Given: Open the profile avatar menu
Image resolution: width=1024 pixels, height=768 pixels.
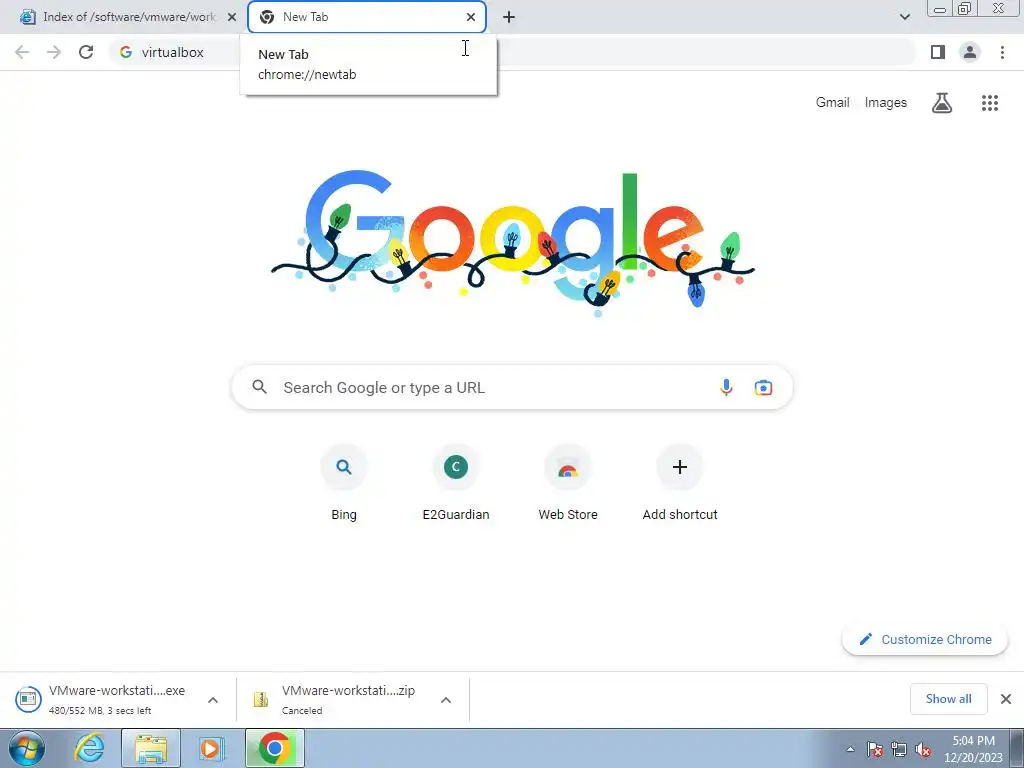Looking at the screenshot, I should pos(970,52).
